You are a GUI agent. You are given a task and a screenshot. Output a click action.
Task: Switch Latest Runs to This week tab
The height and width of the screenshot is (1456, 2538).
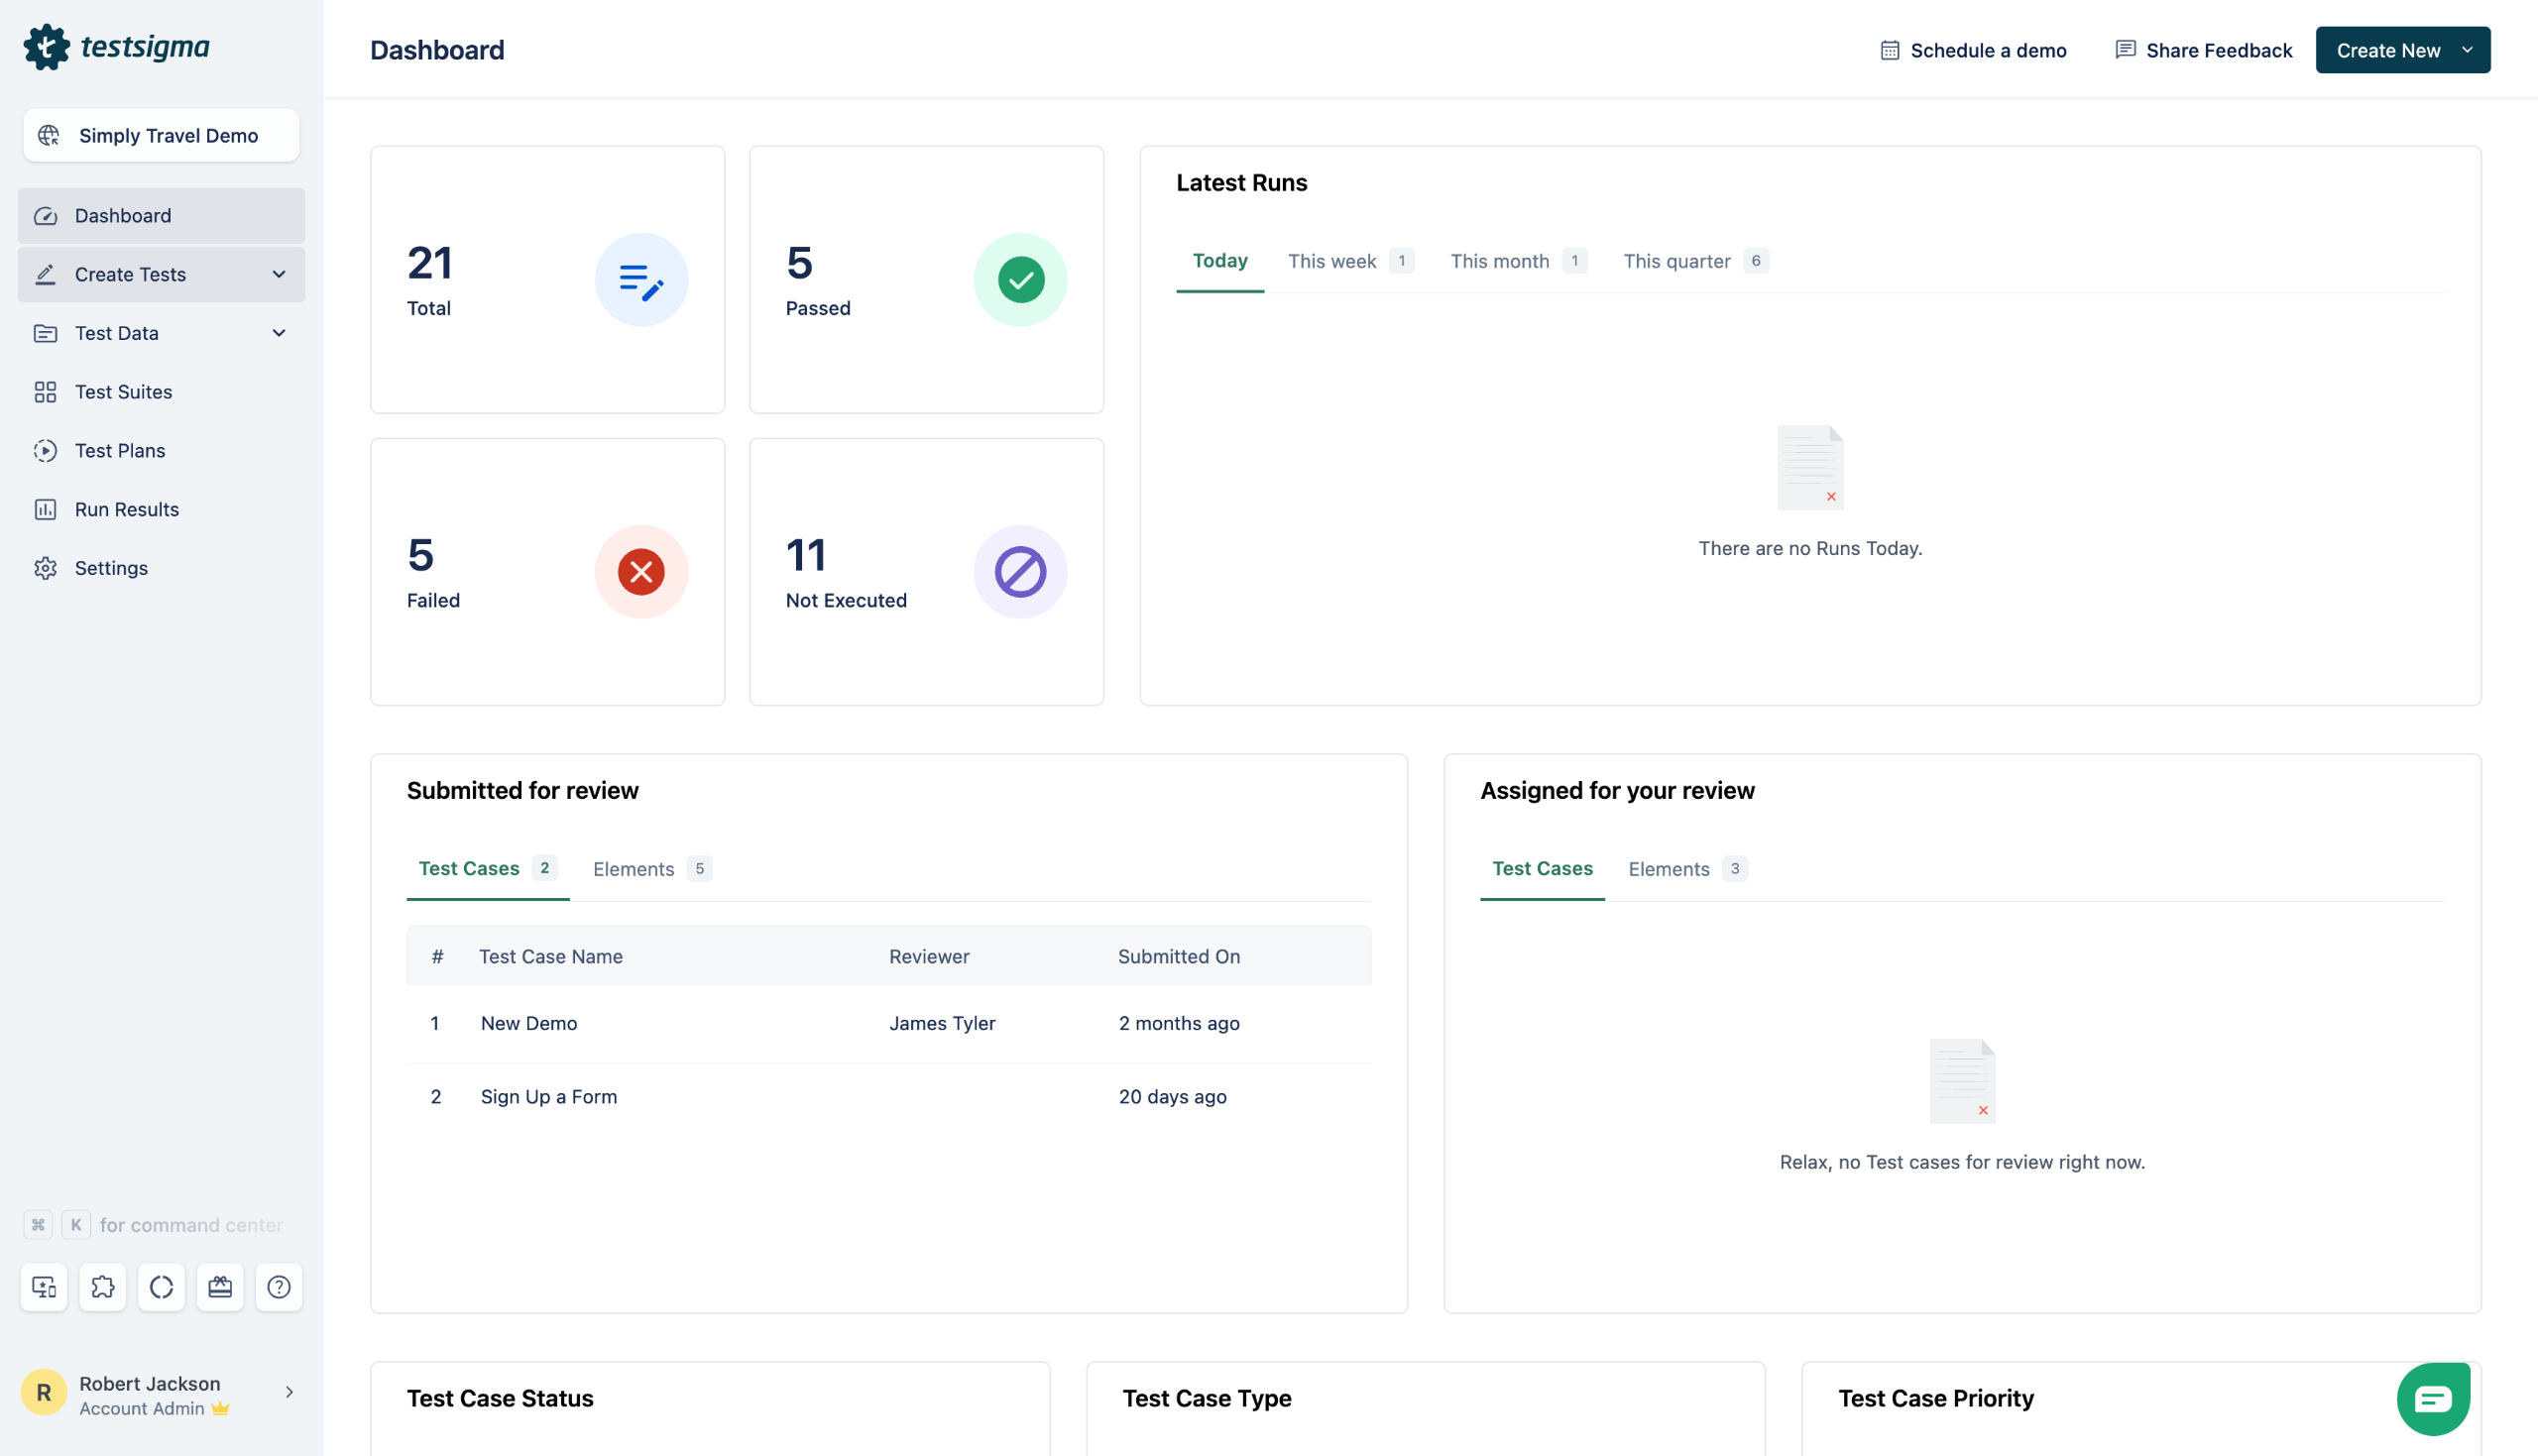click(x=1332, y=261)
